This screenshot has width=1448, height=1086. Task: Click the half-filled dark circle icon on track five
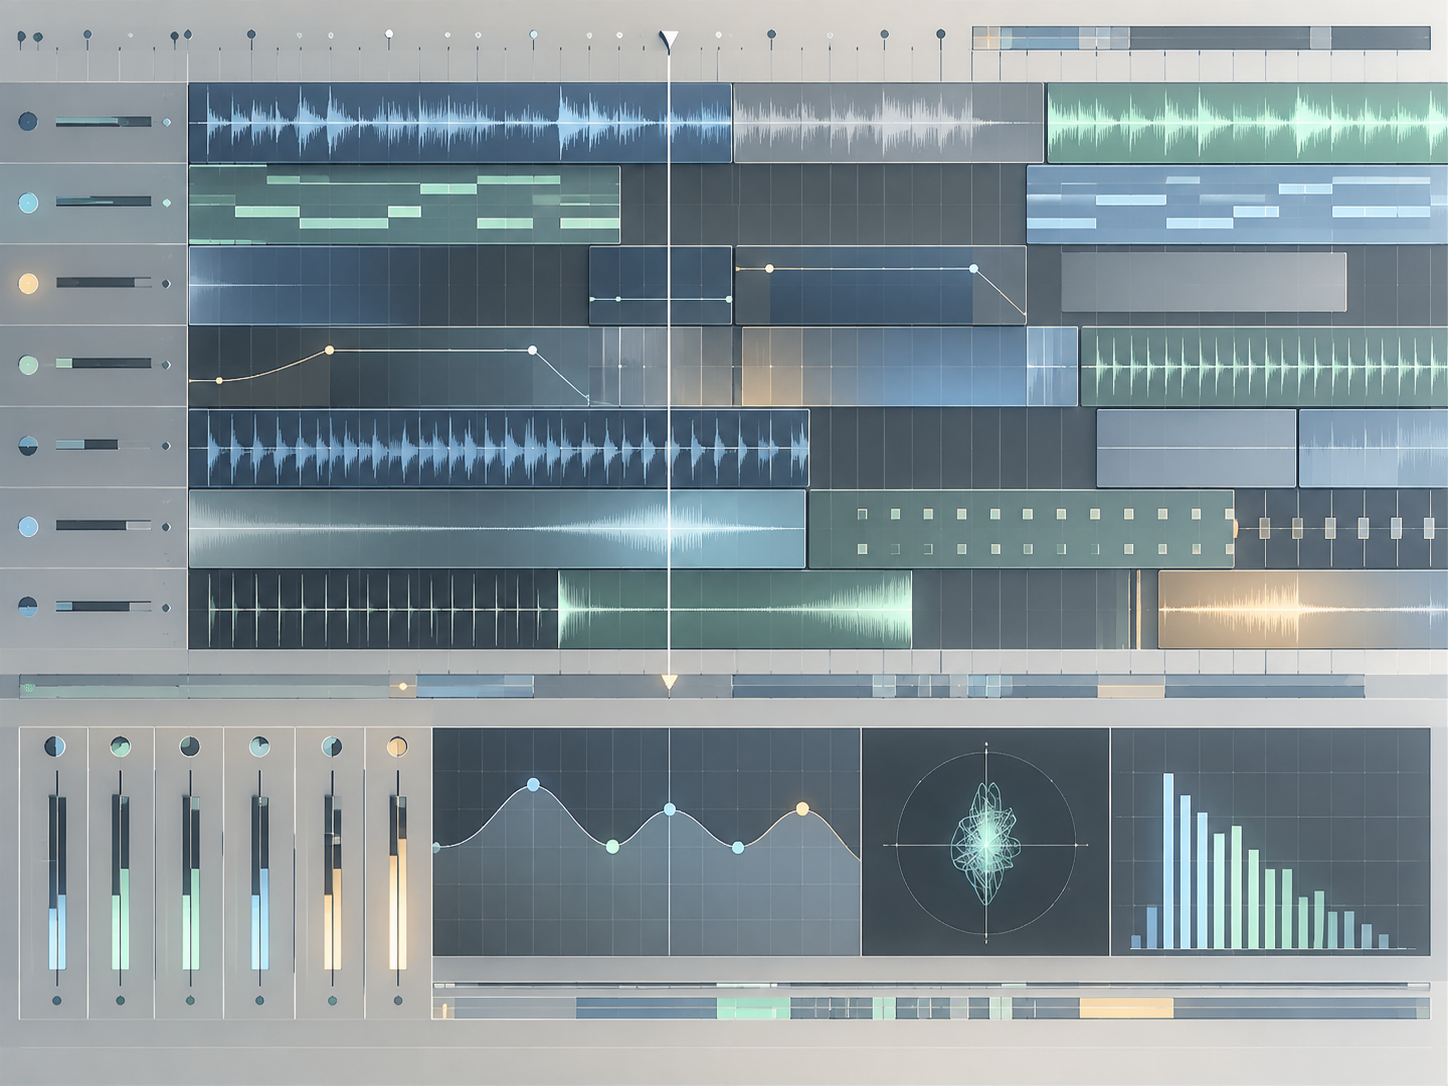click(28, 446)
